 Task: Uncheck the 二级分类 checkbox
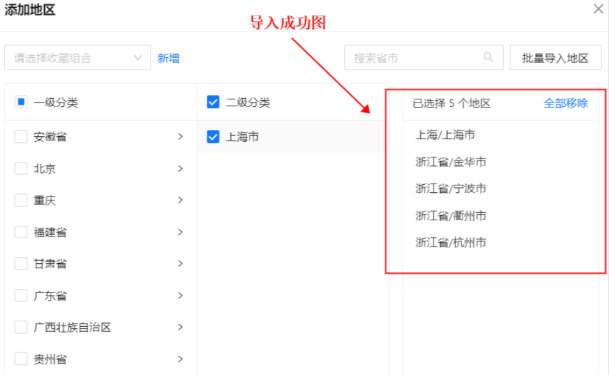click(213, 102)
